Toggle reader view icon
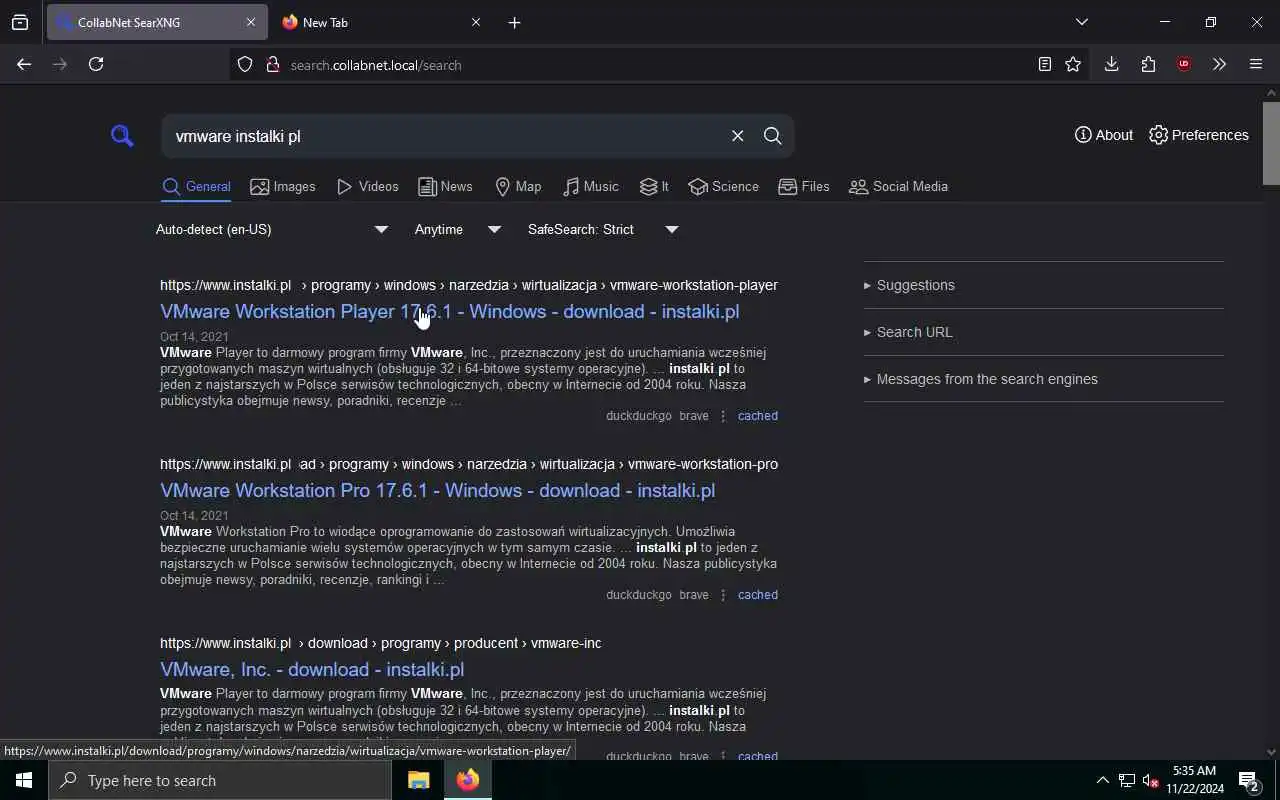 [x=1044, y=64]
